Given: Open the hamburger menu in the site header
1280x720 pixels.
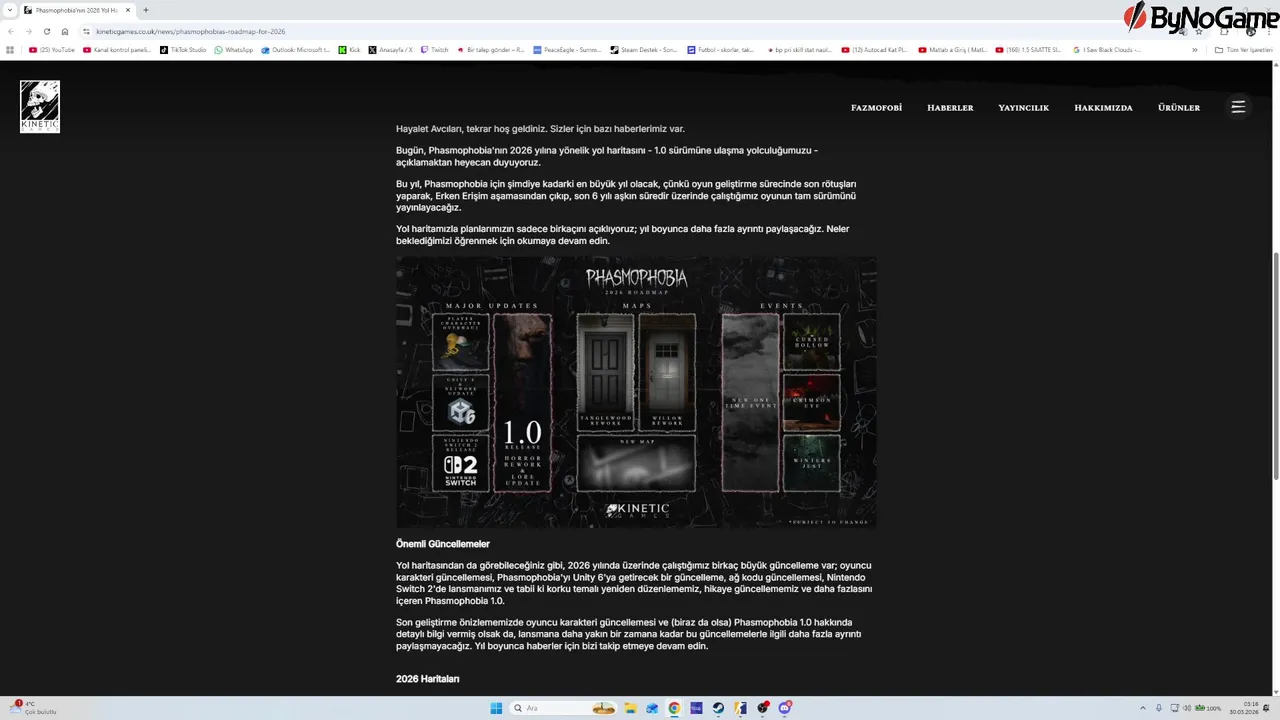Looking at the screenshot, I should click(x=1238, y=107).
